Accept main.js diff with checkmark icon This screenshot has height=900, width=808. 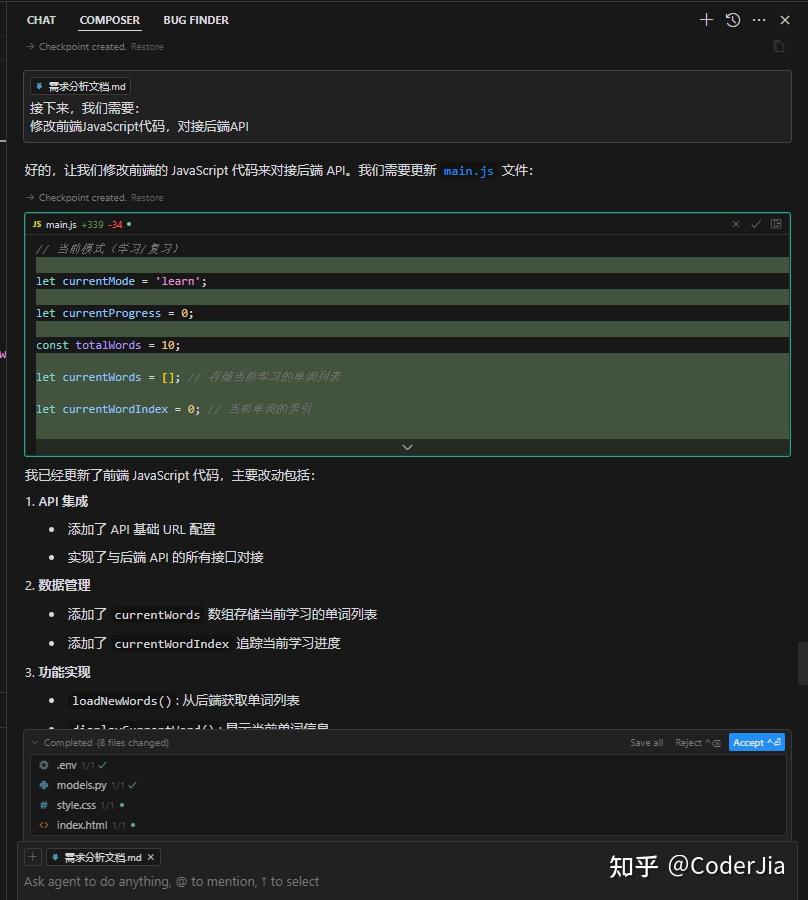(756, 224)
